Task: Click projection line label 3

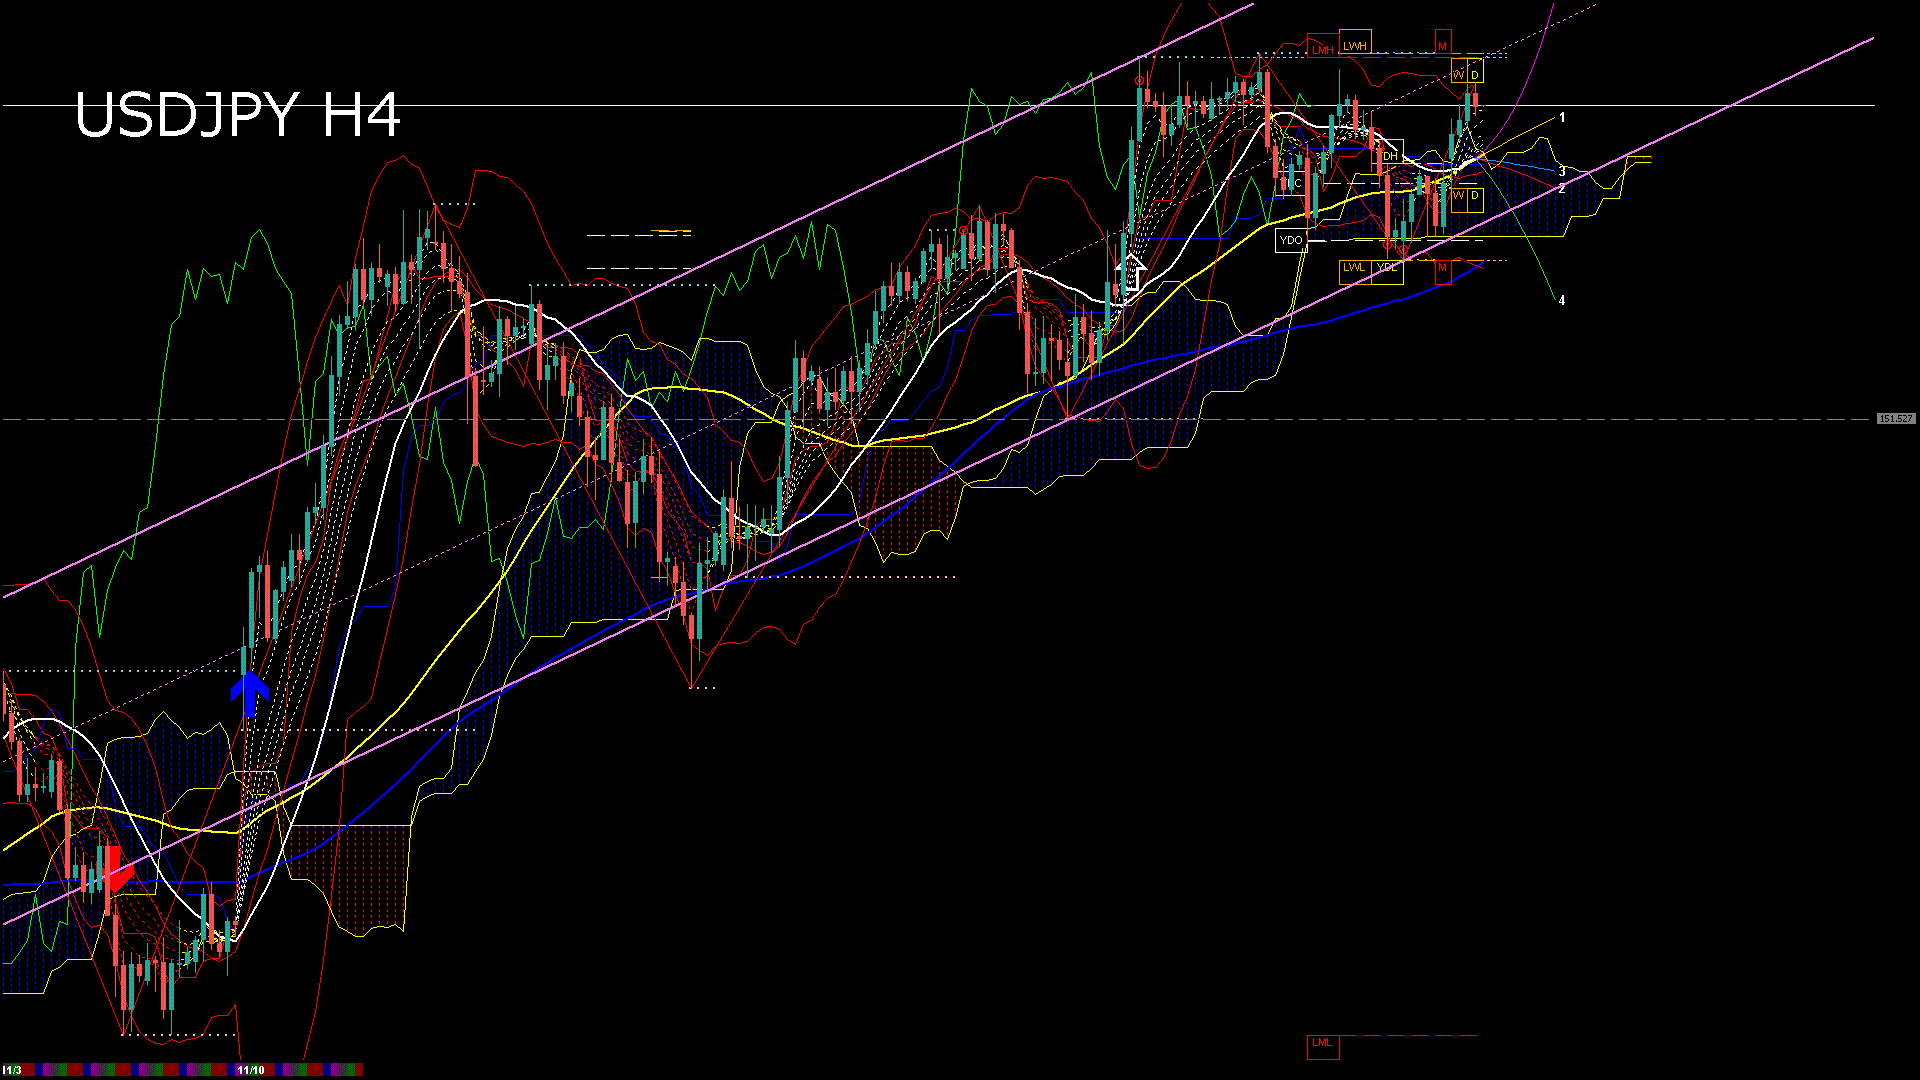Action: (1562, 172)
